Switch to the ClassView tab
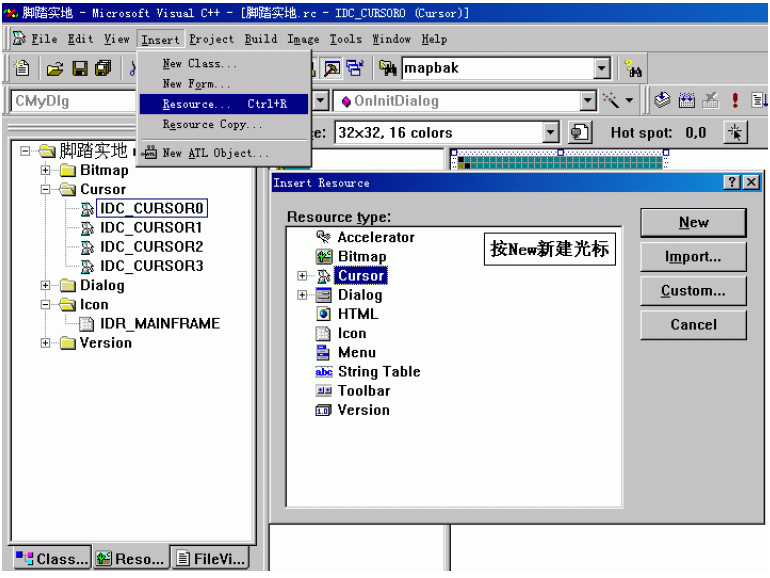Viewport: 770px width, 578px height. [52, 558]
